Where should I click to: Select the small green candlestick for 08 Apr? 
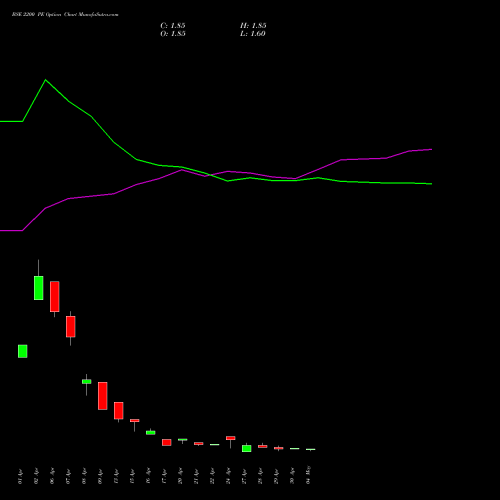[x=87, y=382]
